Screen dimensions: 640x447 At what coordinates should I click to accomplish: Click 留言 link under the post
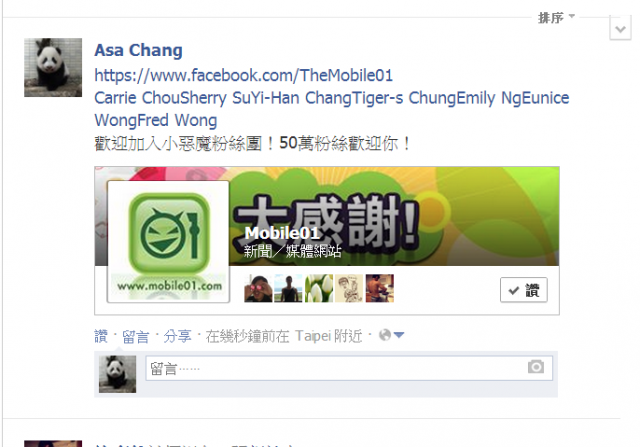[x=136, y=336]
